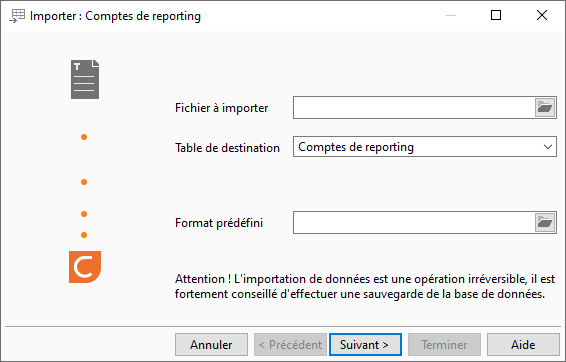Click the folder icon beside Fichier à importer
The height and width of the screenshot is (362, 566).
pos(545,108)
